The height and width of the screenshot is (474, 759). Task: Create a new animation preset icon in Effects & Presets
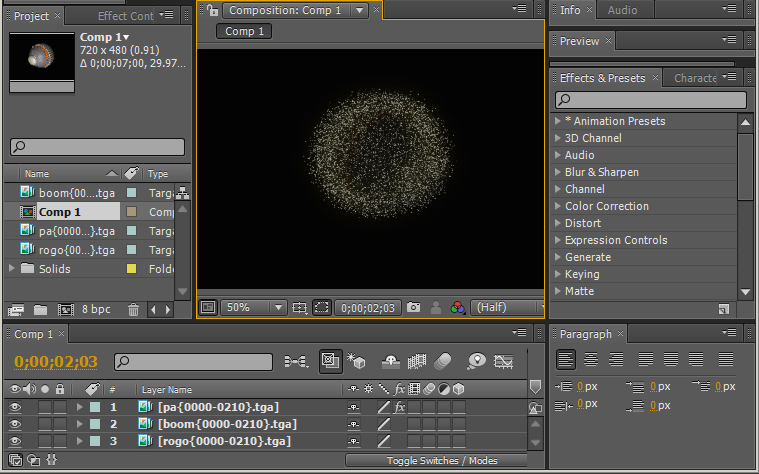point(724,309)
